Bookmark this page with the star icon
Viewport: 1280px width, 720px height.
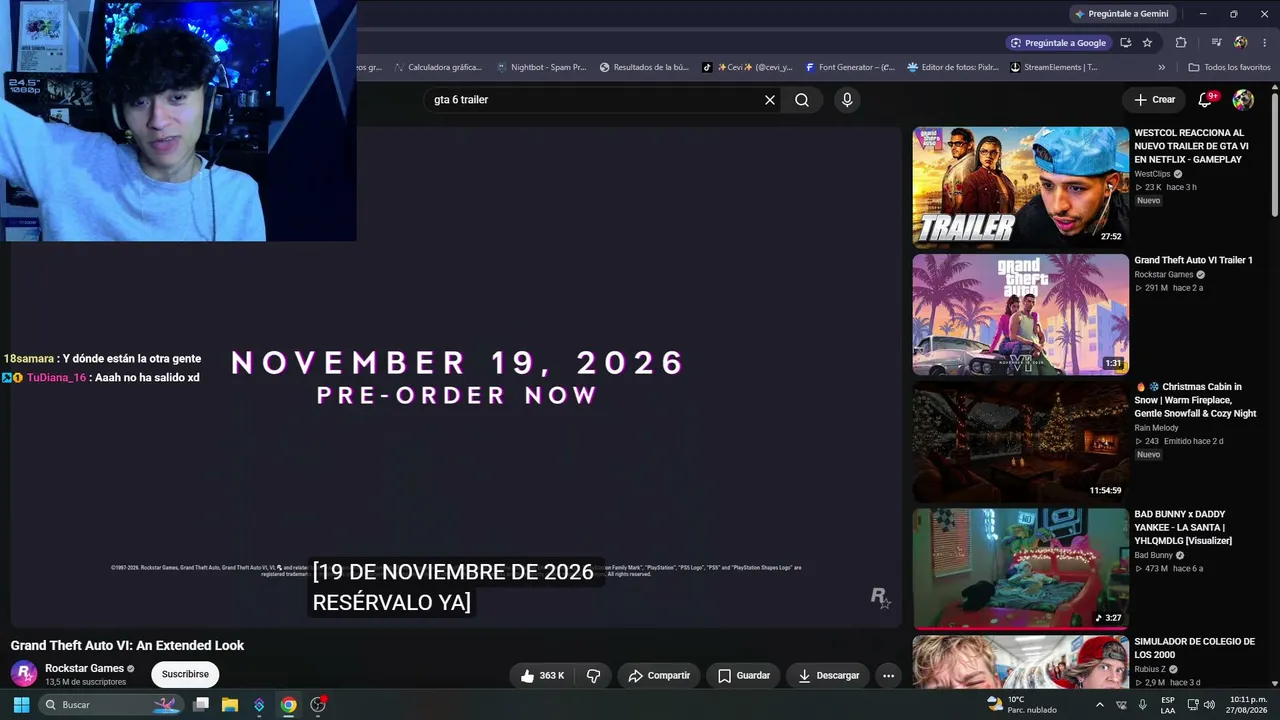point(1147,43)
